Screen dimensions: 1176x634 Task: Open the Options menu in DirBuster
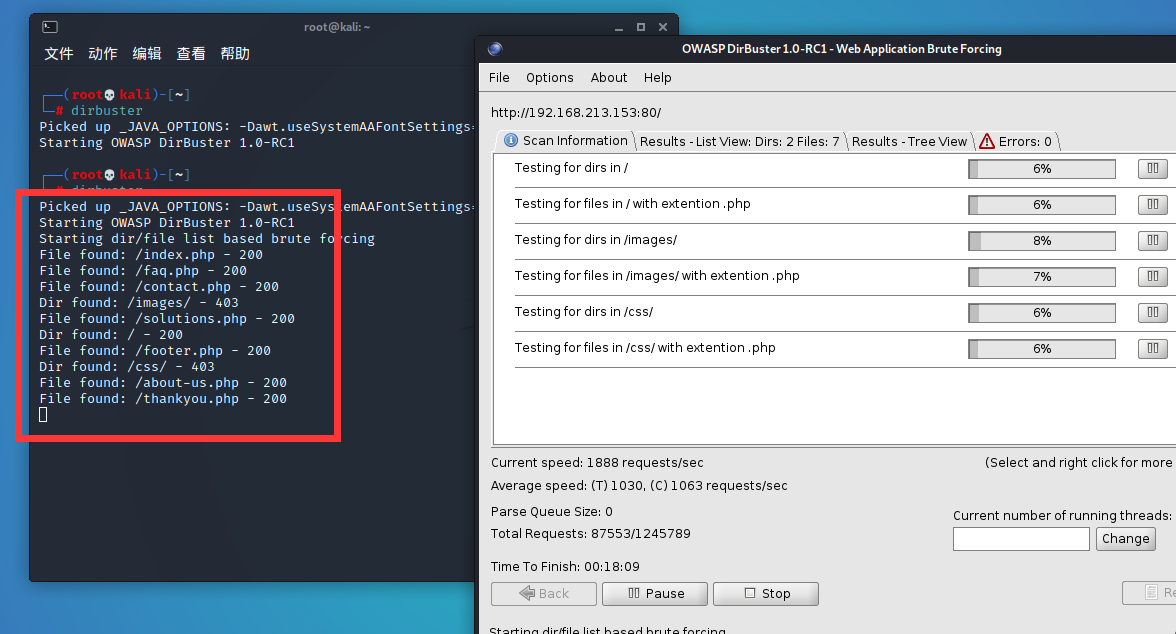click(x=550, y=77)
